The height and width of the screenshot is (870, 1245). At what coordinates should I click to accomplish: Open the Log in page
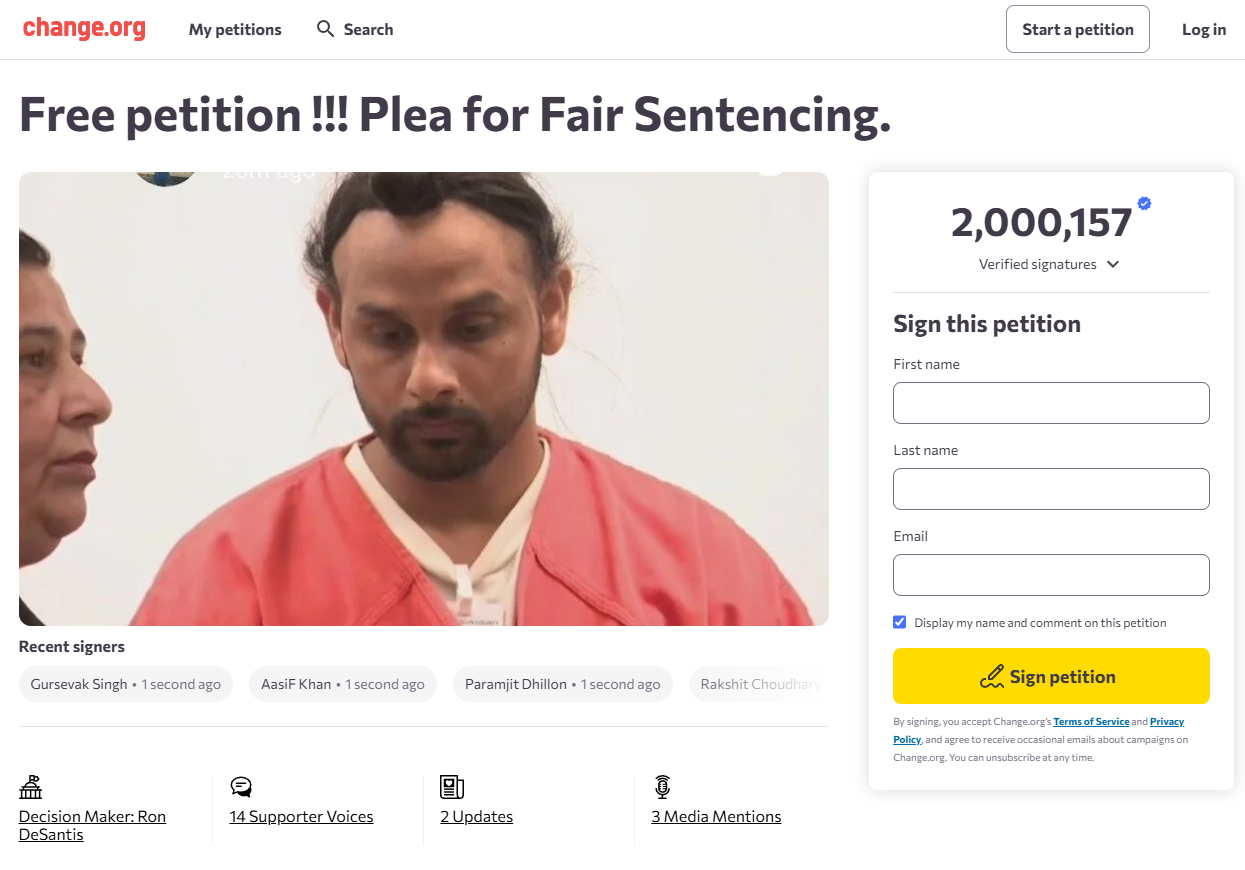1204,29
